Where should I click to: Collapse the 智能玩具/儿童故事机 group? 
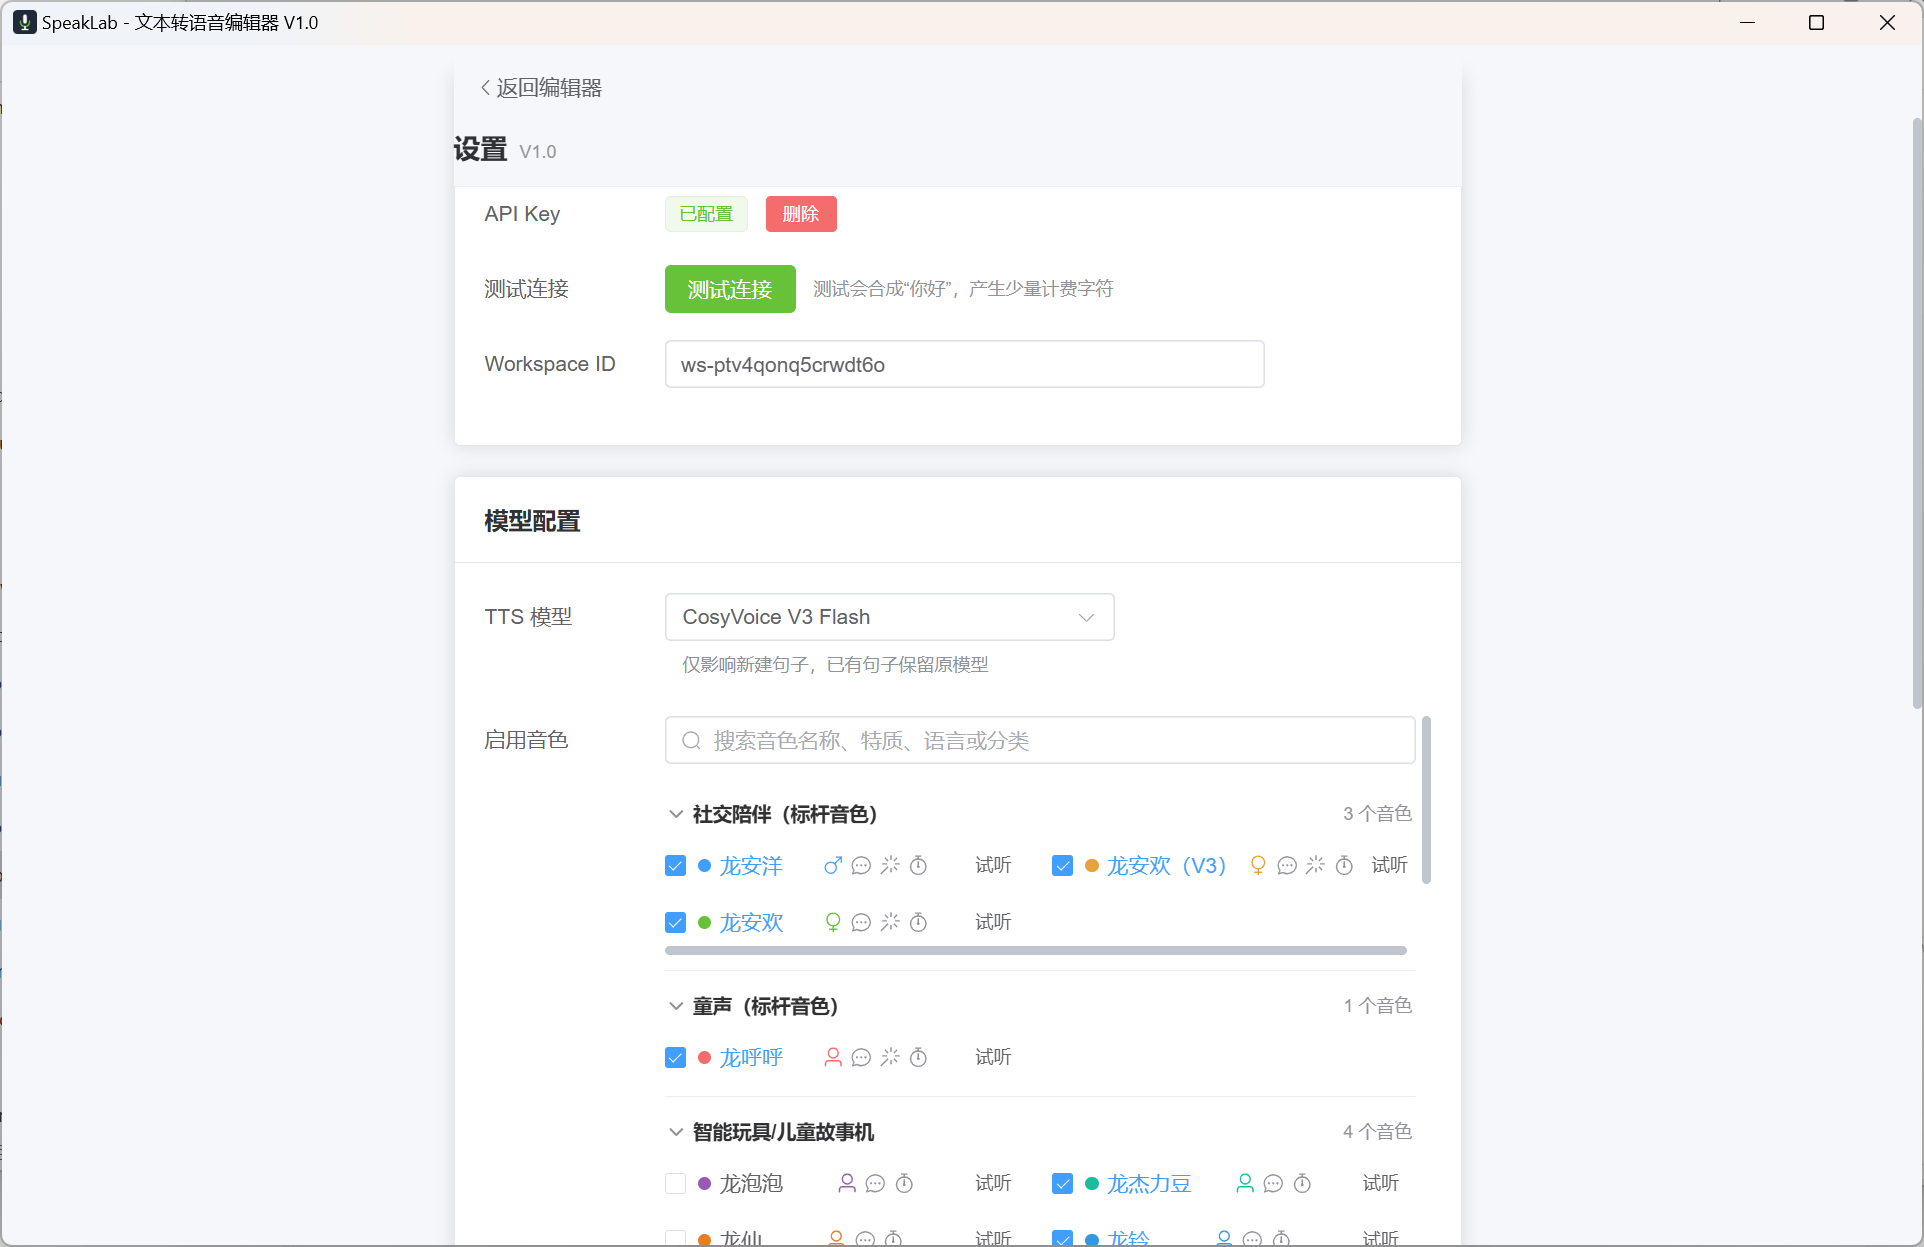[676, 1133]
